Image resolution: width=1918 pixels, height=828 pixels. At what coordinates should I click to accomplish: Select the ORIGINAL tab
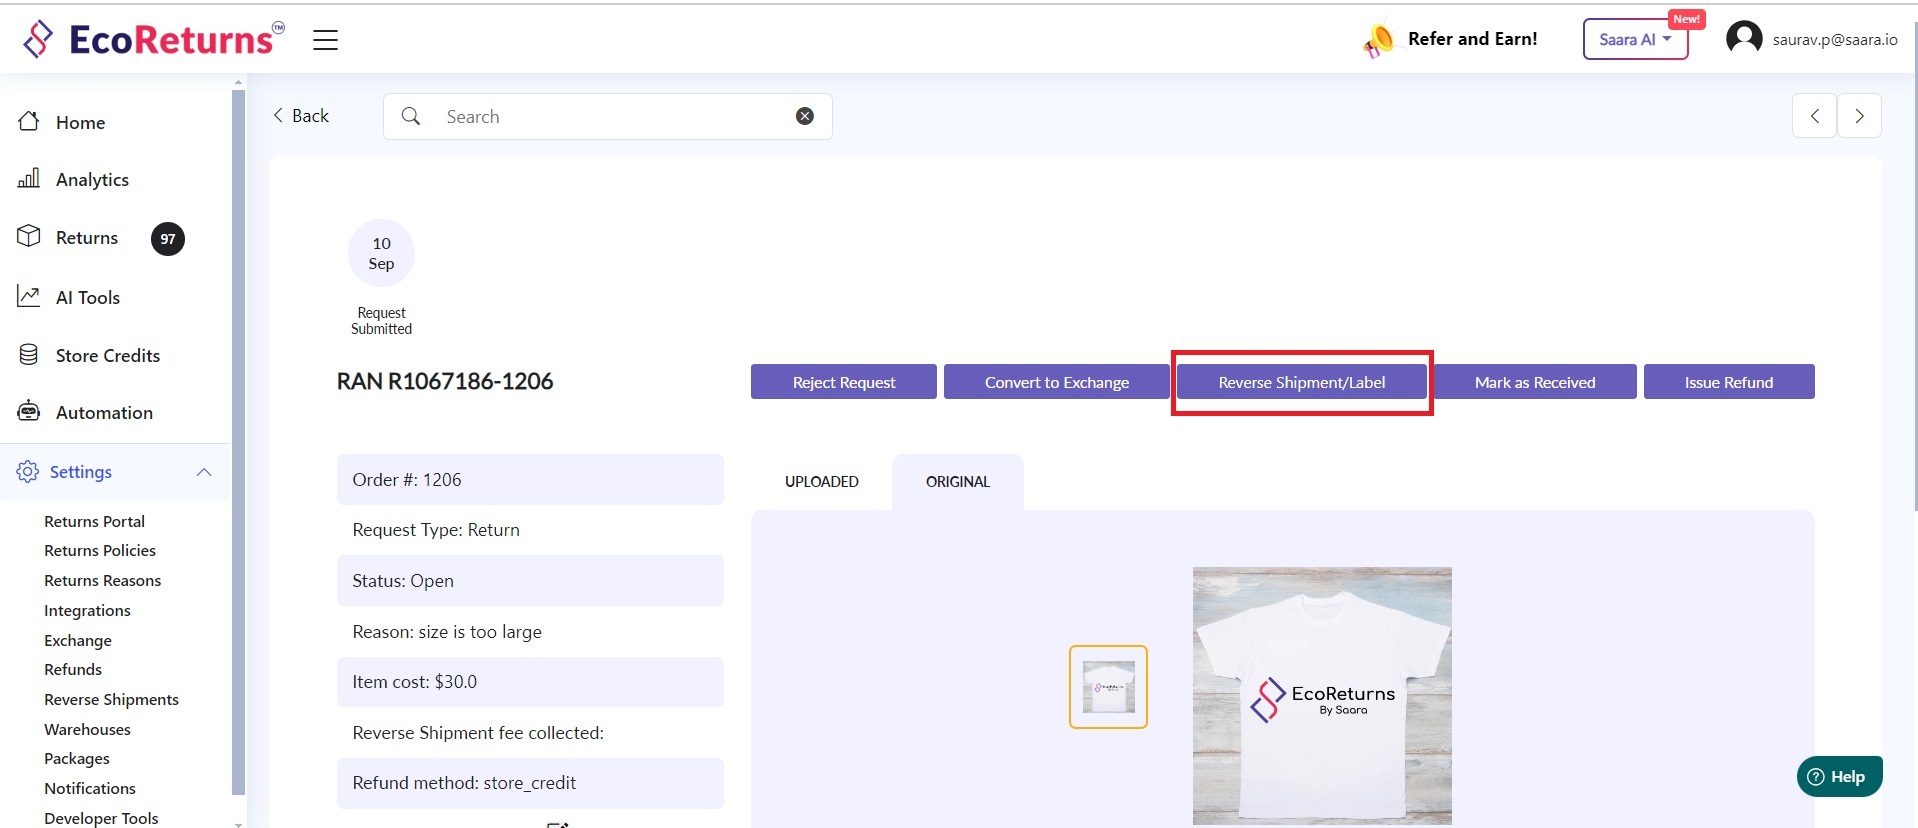(x=957, y=482)
